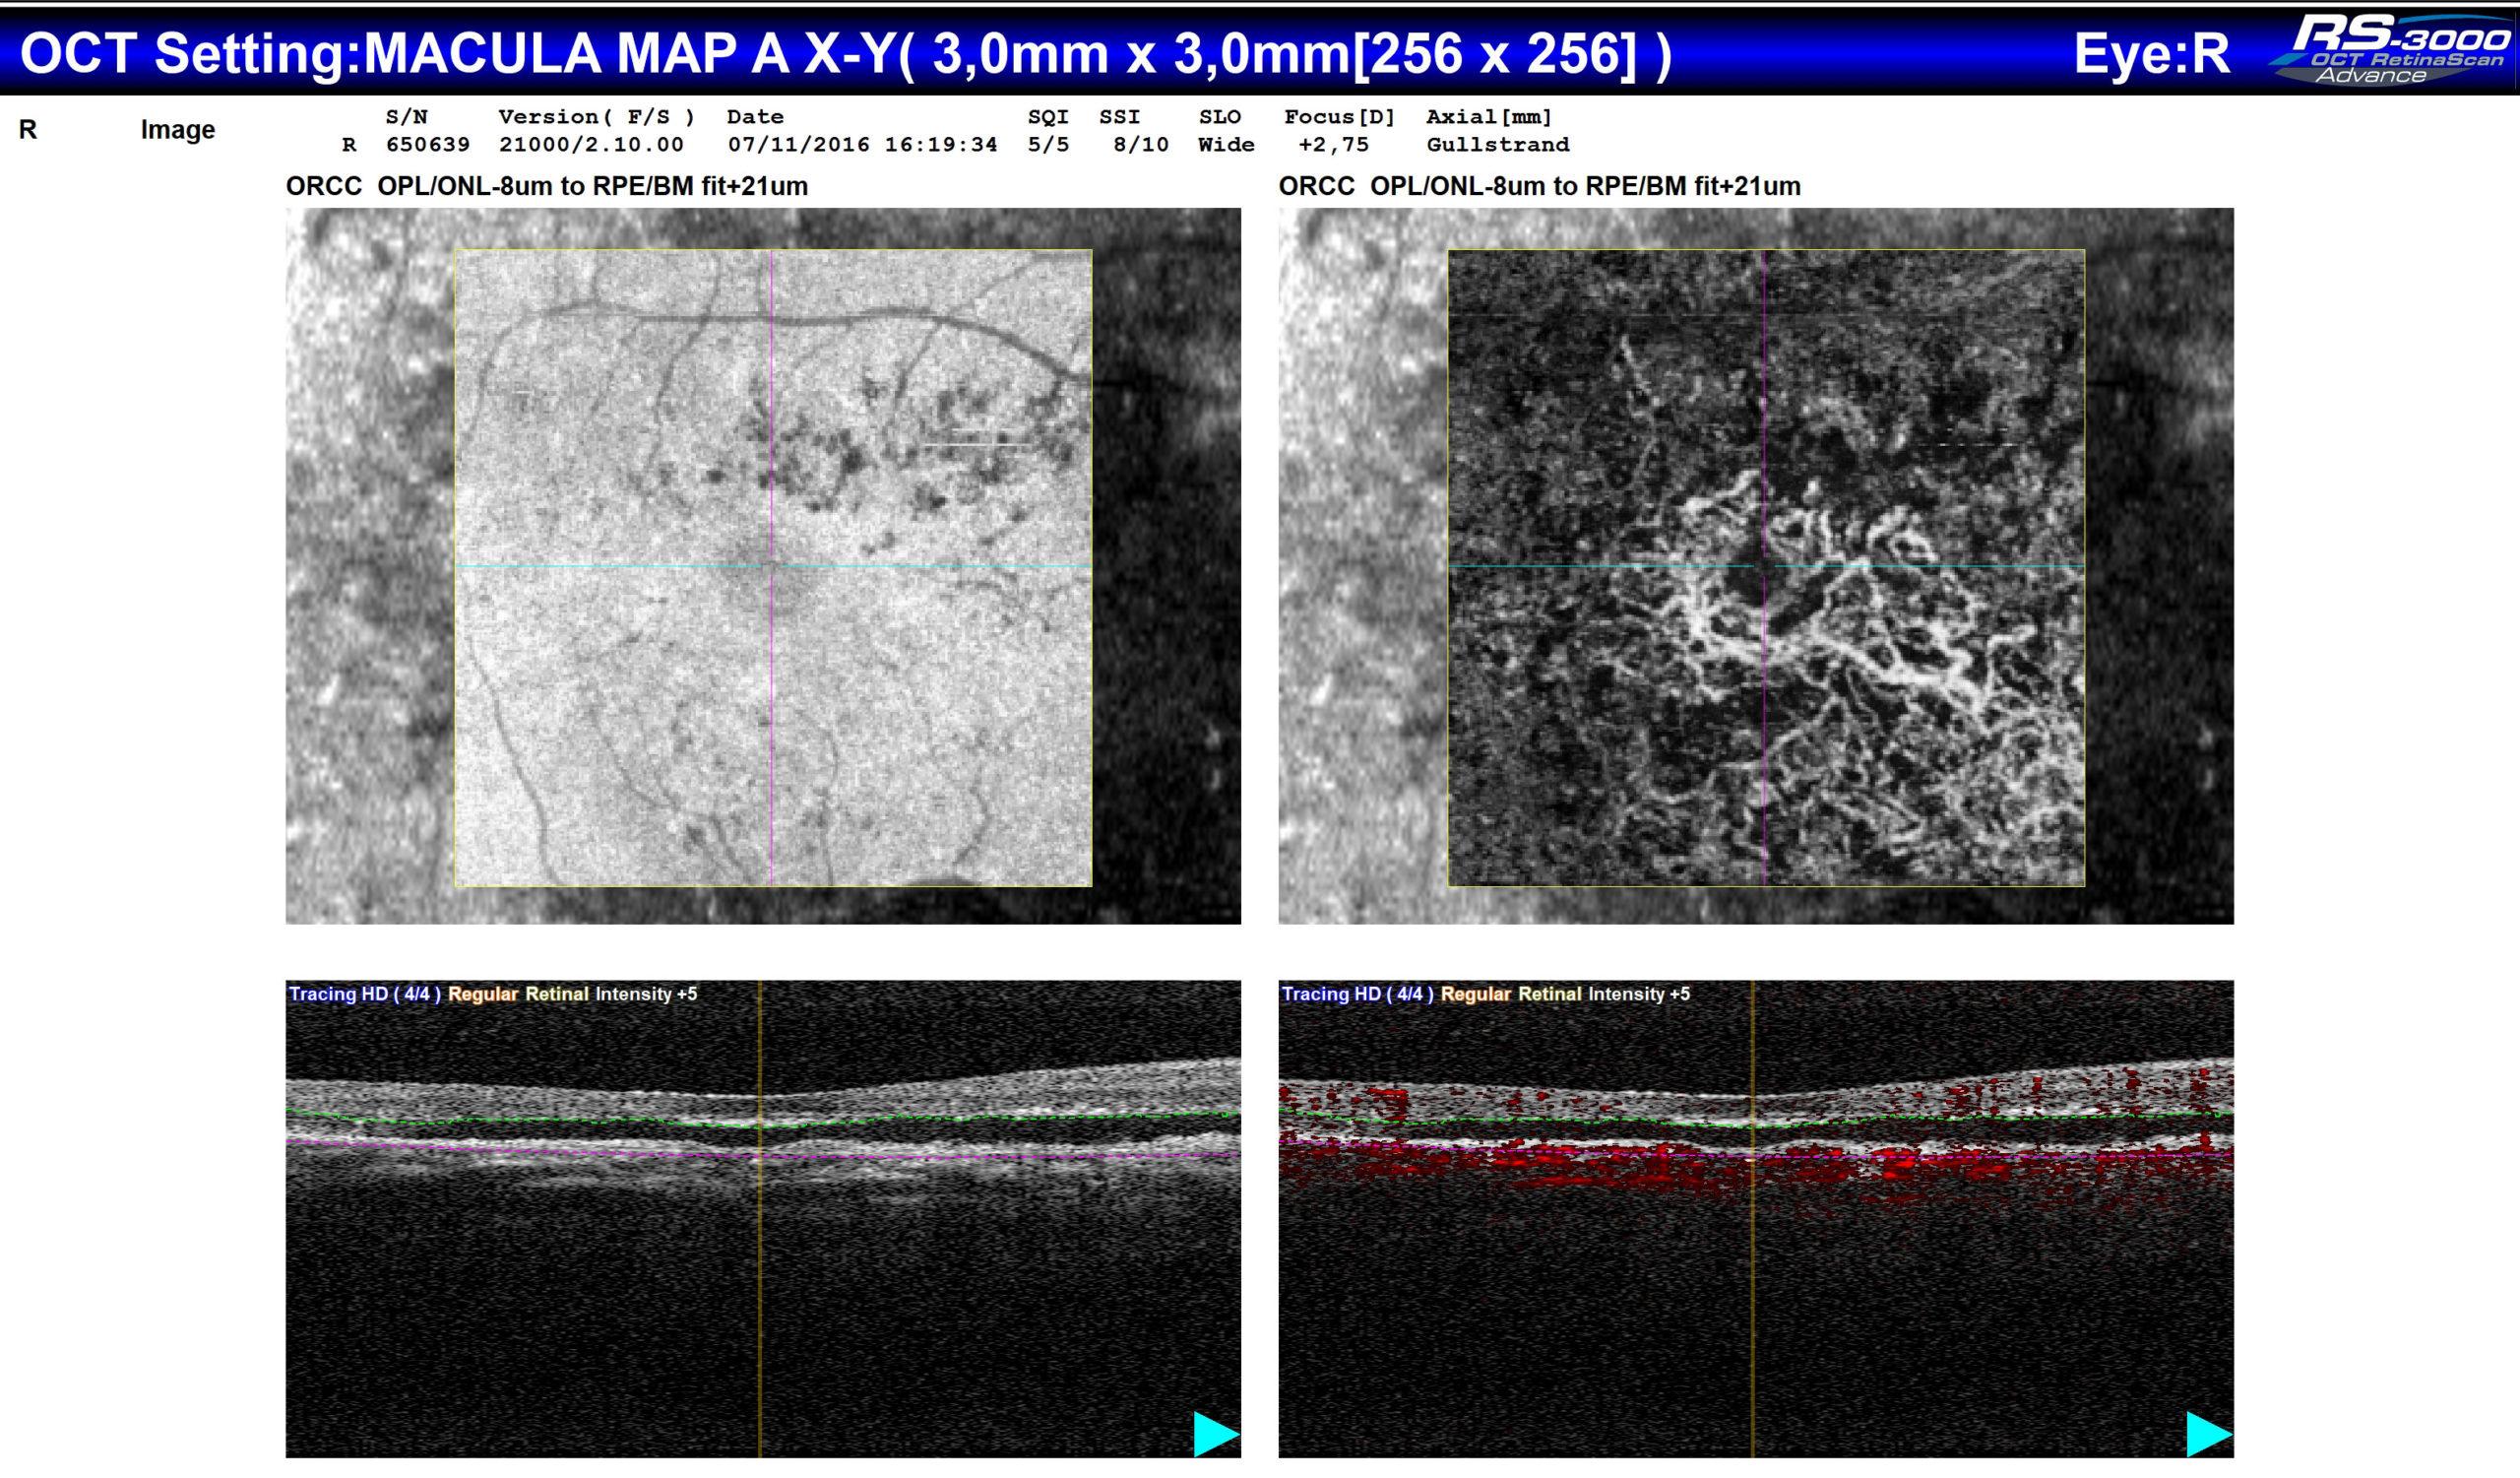Click the SQI value 5/5
Viewport: 2520px width, 1478px height.
point(1048,145)
